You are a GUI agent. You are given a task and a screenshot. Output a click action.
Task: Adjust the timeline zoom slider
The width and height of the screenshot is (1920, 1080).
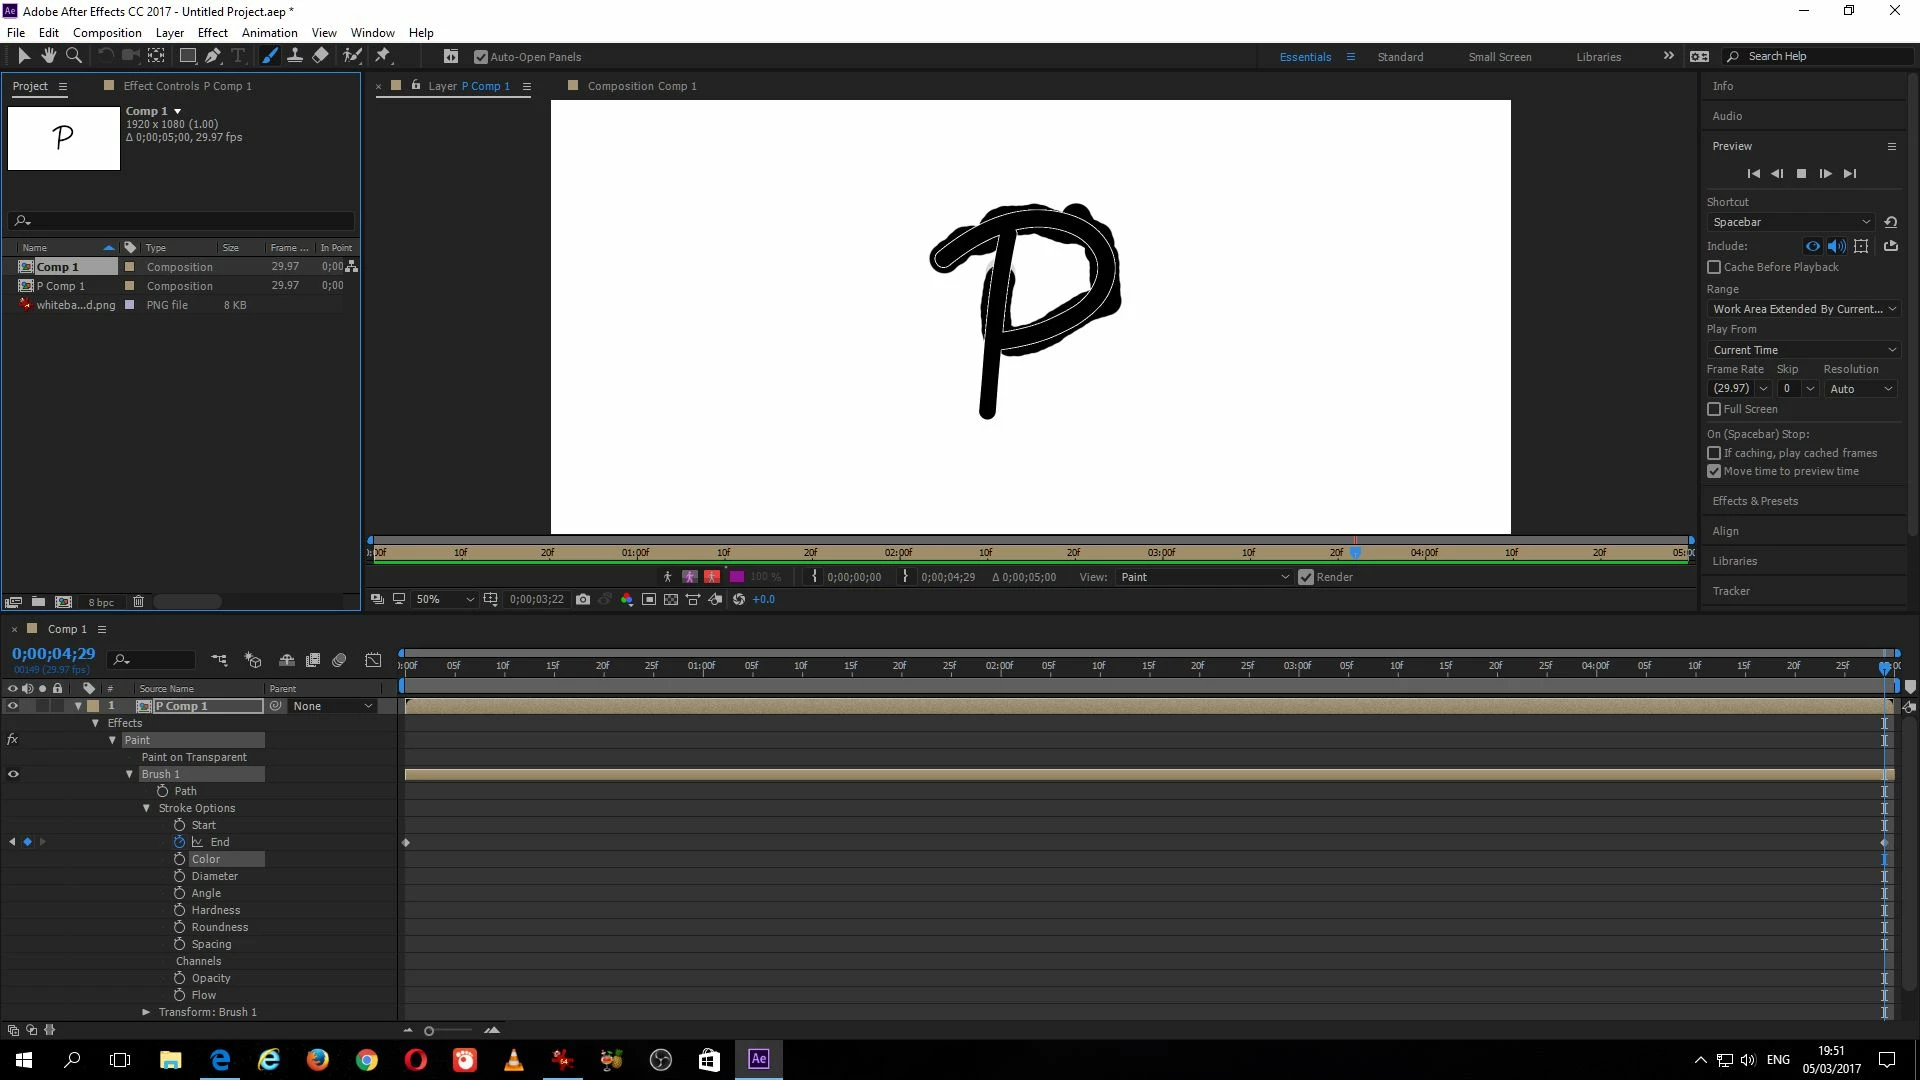coord(430,1031)
